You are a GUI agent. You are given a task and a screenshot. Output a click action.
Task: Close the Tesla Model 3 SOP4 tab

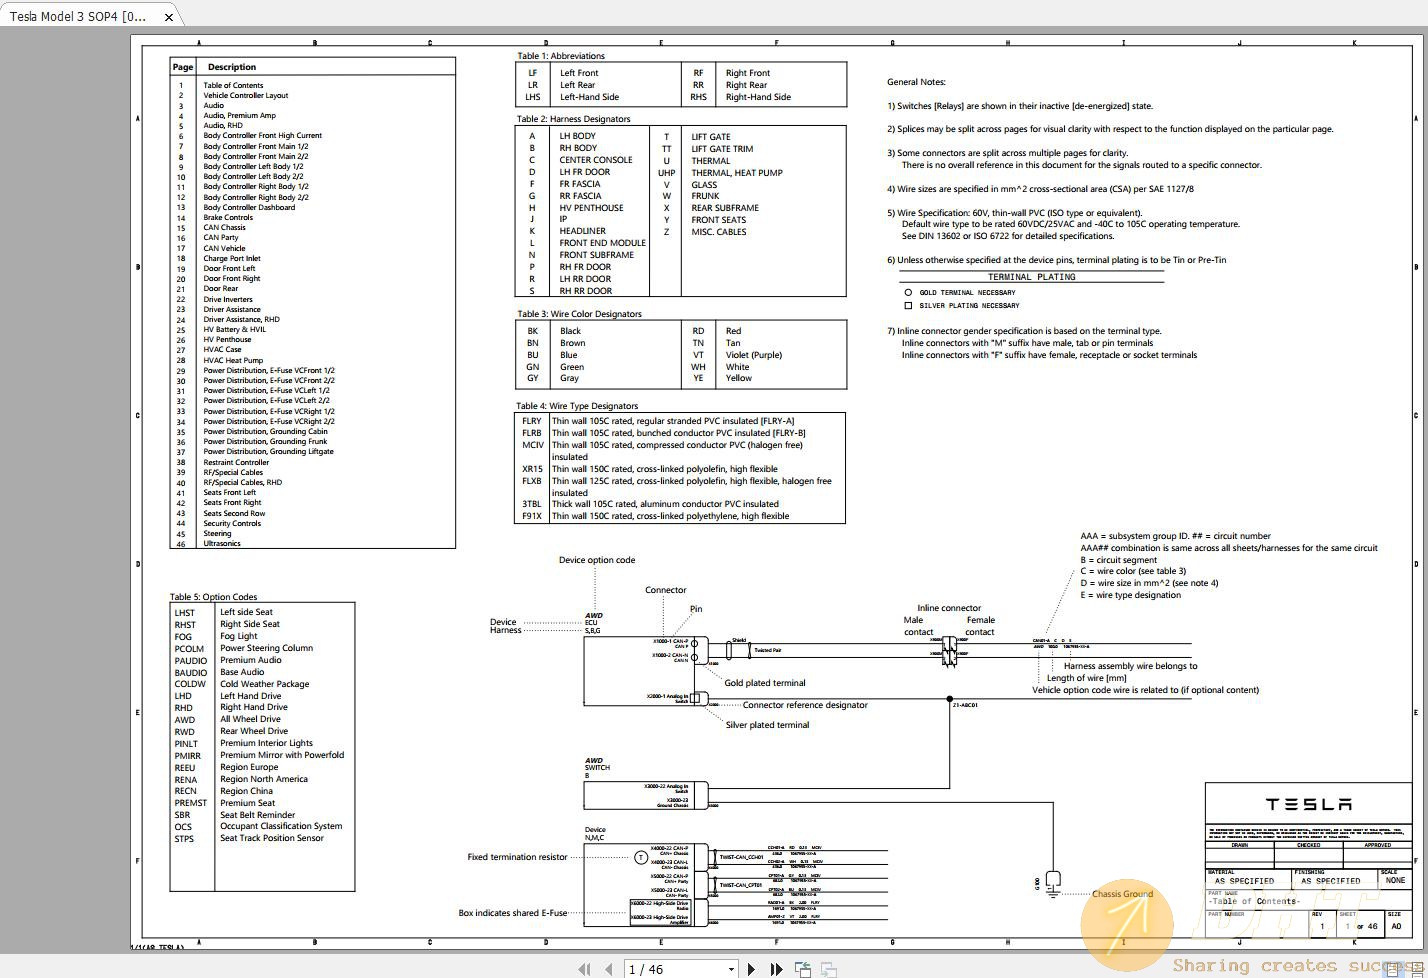tap(169, 17)
